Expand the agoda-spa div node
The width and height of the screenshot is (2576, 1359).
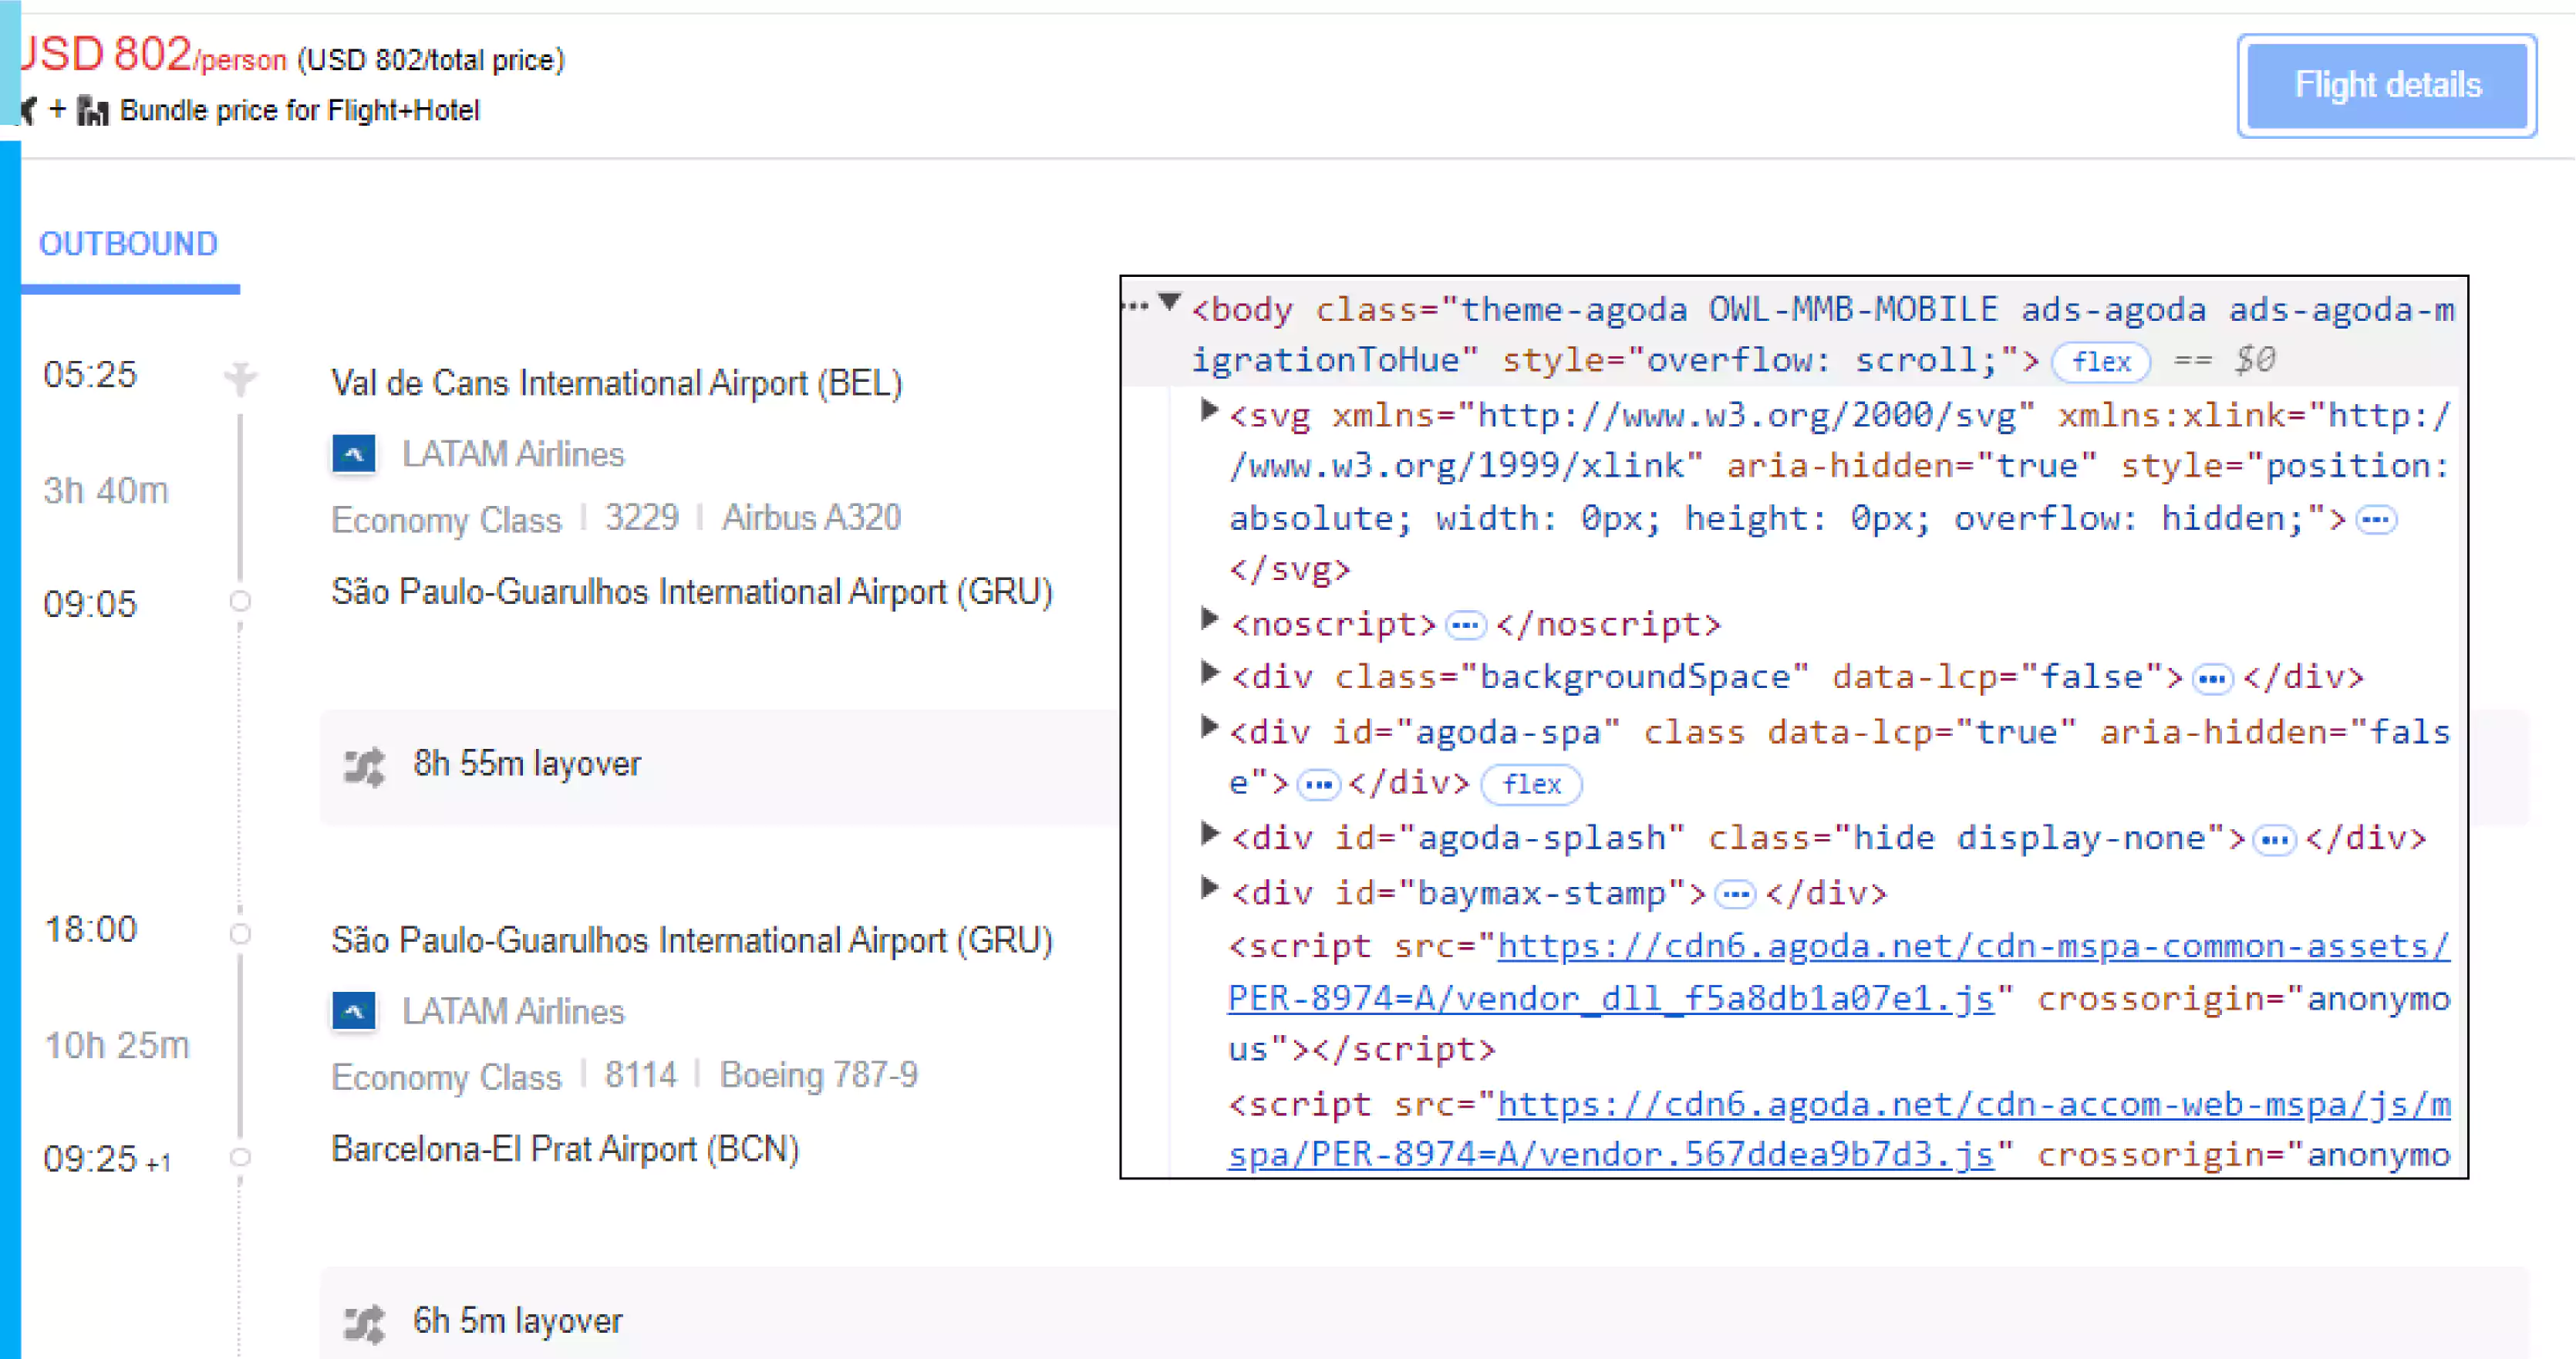point(1209,727)
